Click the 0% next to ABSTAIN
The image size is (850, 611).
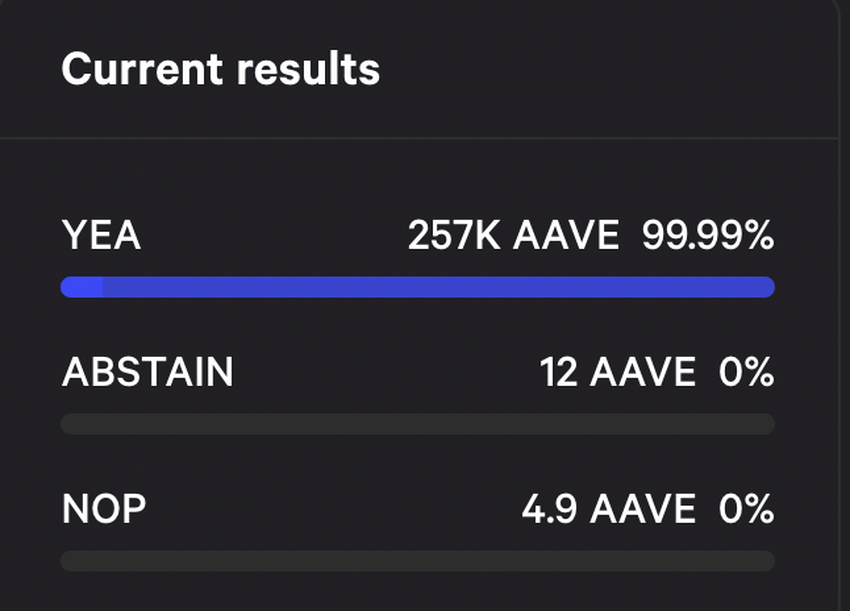click(746, 371)
